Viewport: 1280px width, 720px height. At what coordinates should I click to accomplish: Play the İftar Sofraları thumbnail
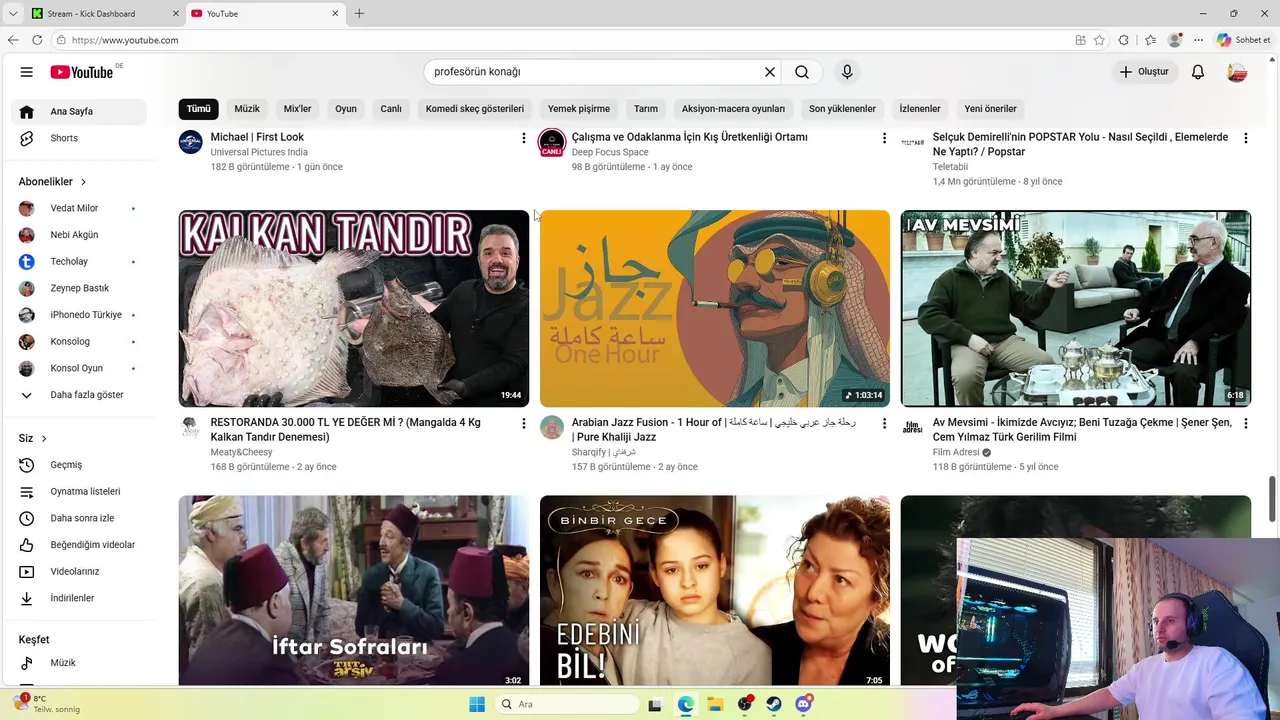(x=354, y=590)
